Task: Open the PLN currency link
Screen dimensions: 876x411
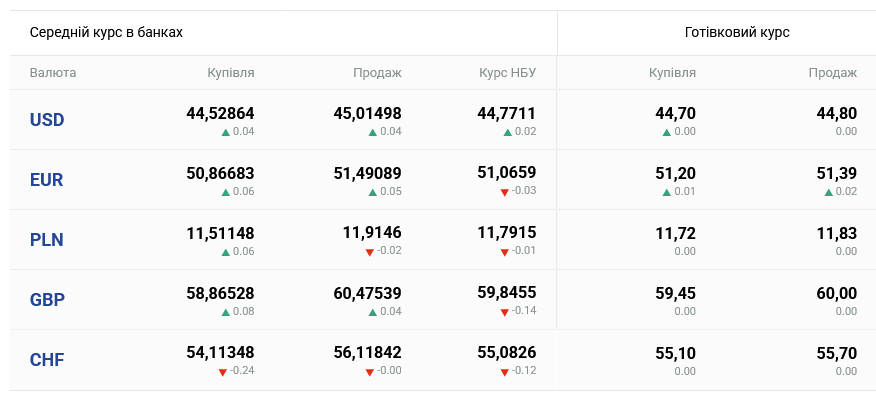Action: pyautogui.click(x=46, y=240)
